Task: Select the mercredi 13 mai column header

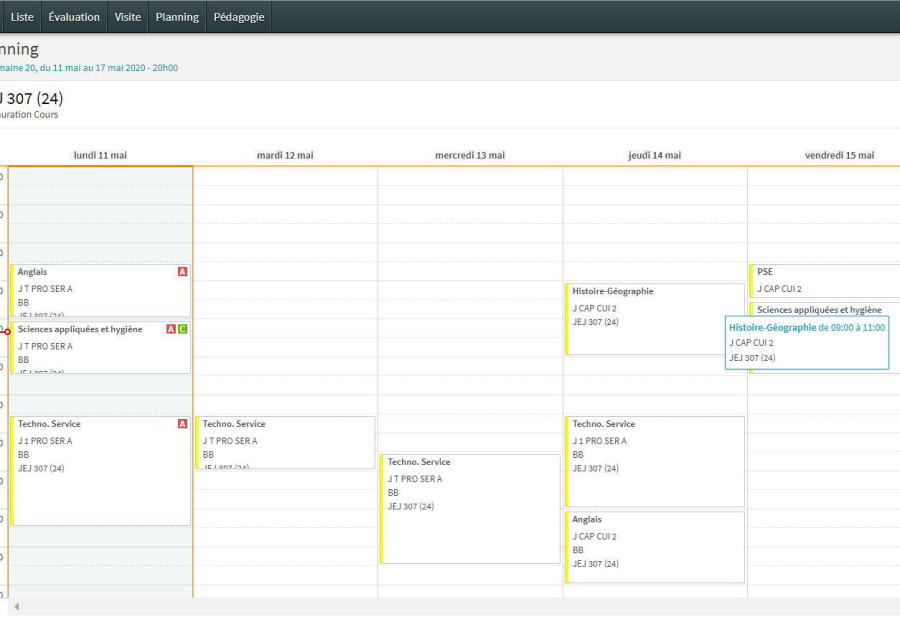Action: (470, 155)
